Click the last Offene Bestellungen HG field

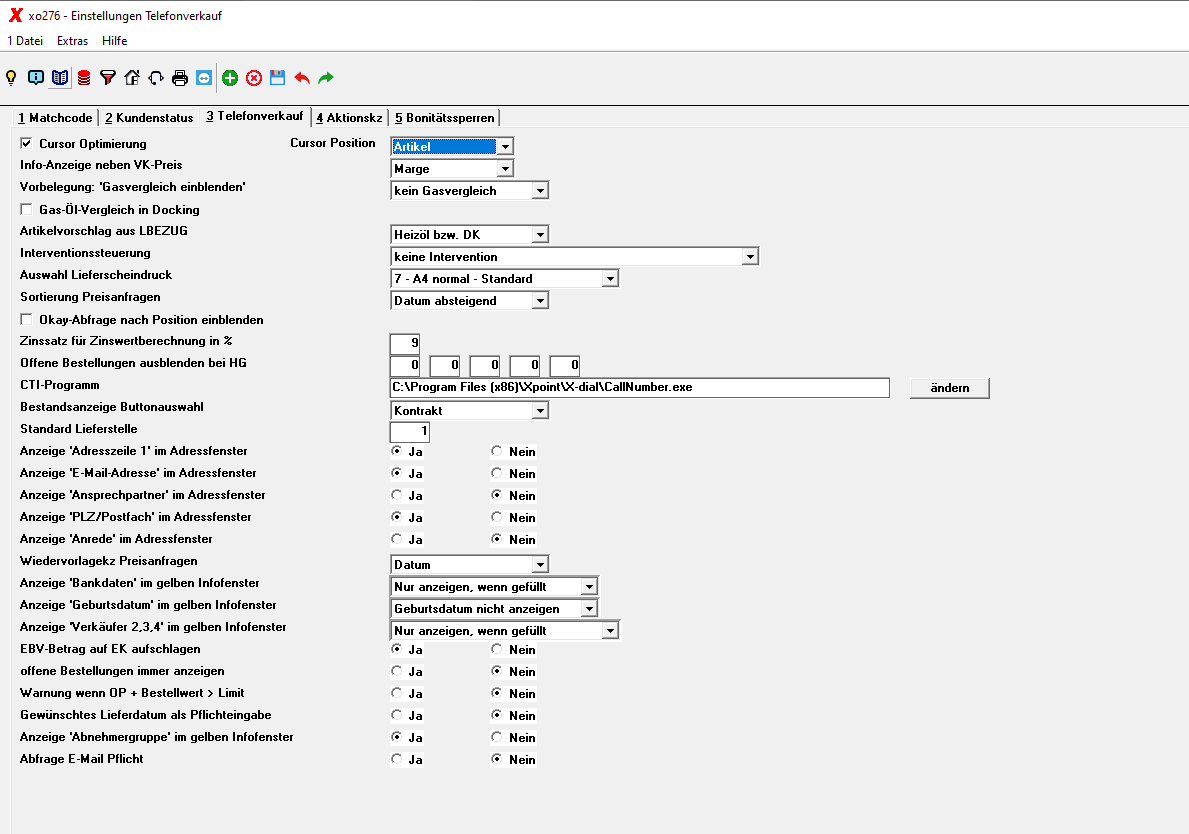[565, 365]
